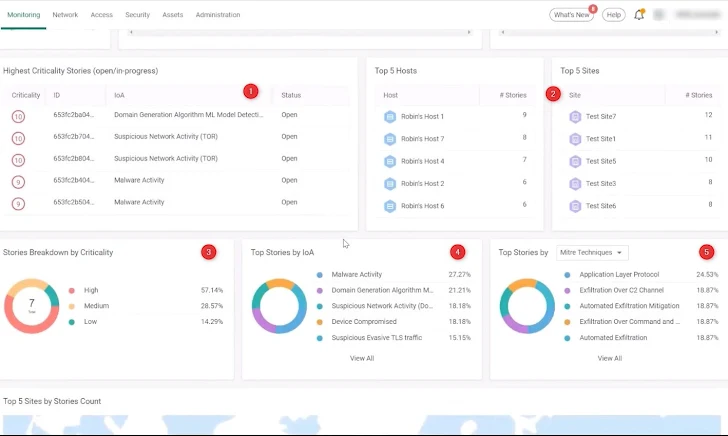Click View All under Top Stories by IoA
The width and height of the screenshot is (728, 436).
pyautogui.click(x=362, y=358)
